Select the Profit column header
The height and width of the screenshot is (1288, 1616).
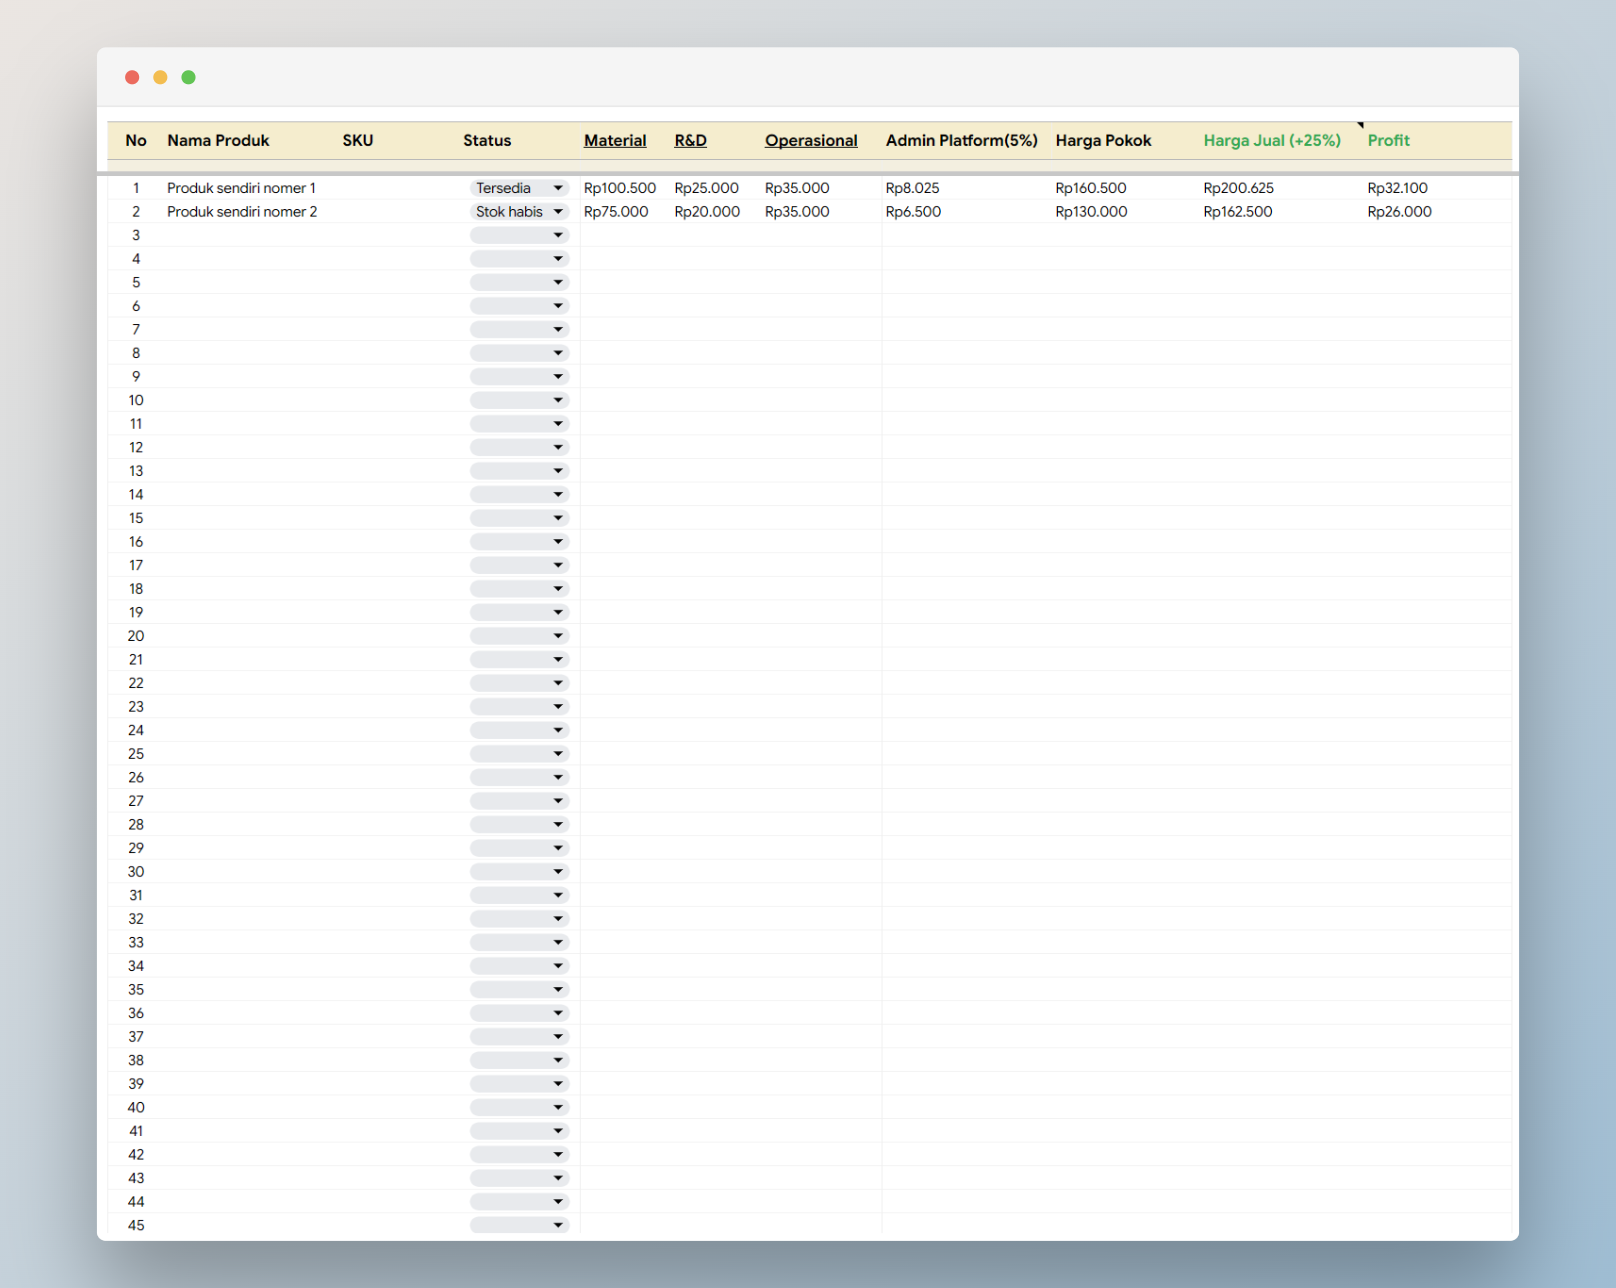tap(1389, 141)
